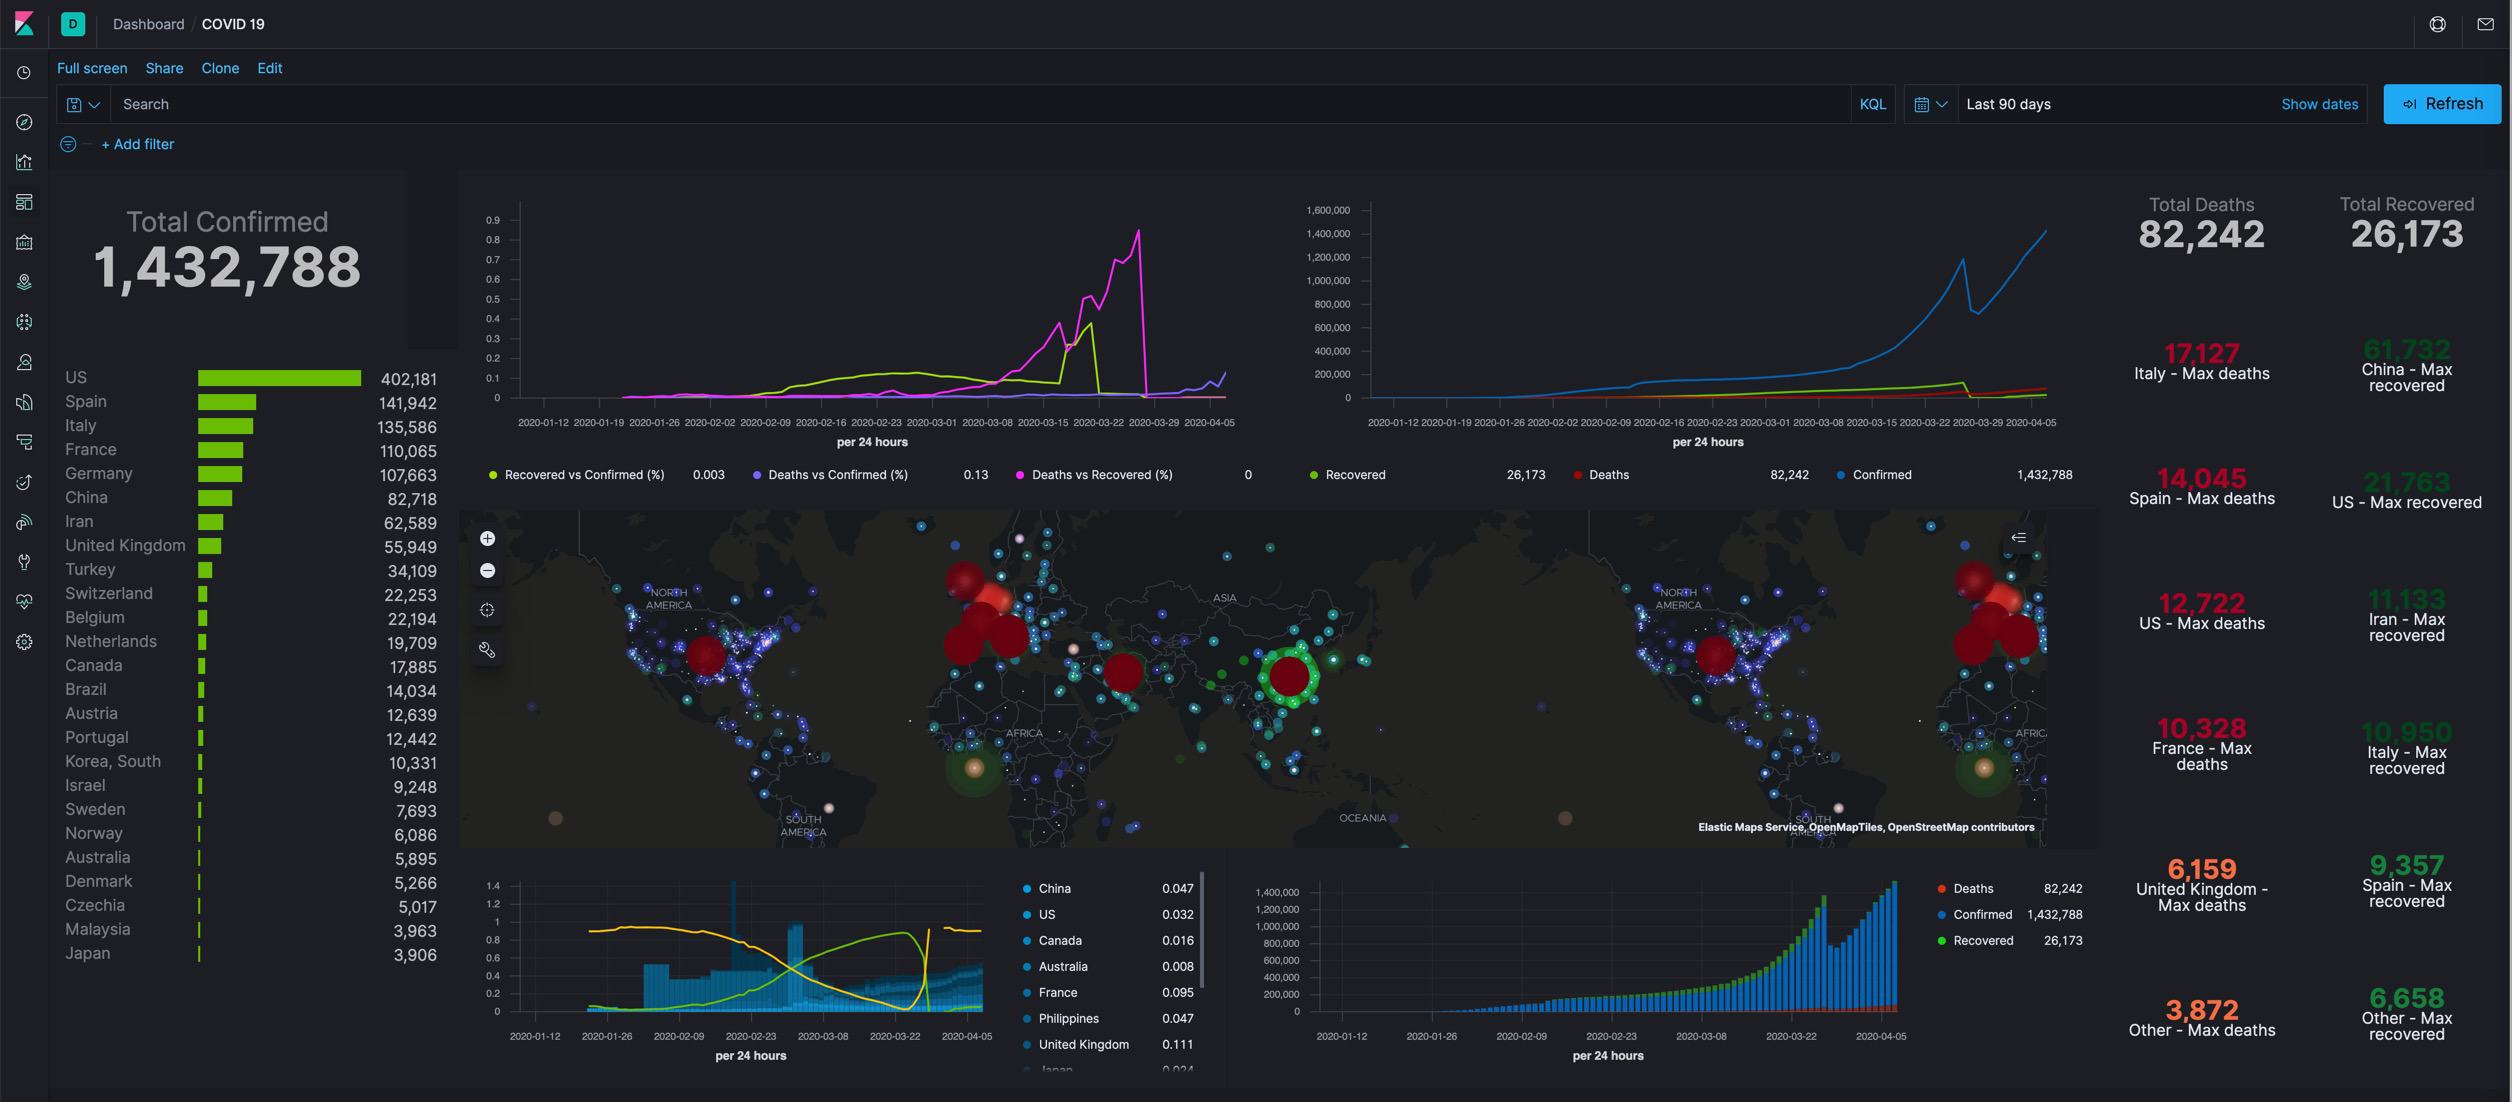Image resolution: width=2512 pixels, height=1102 pixels.
Task: Click into the Search query input field
Action: point(980,104)
